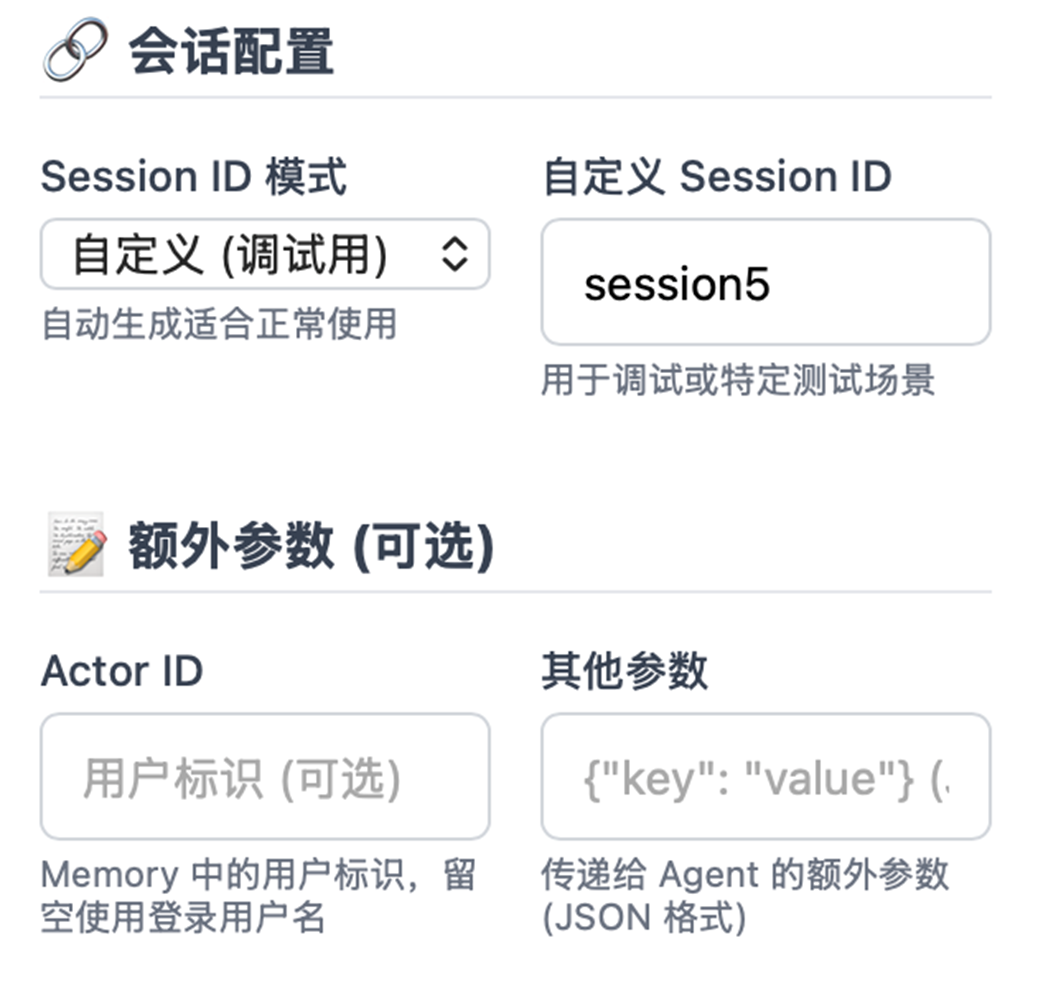This screenshot has width=1038, height=999.
Task: Click the 会话配置 section heading
Action: [231, 52]
